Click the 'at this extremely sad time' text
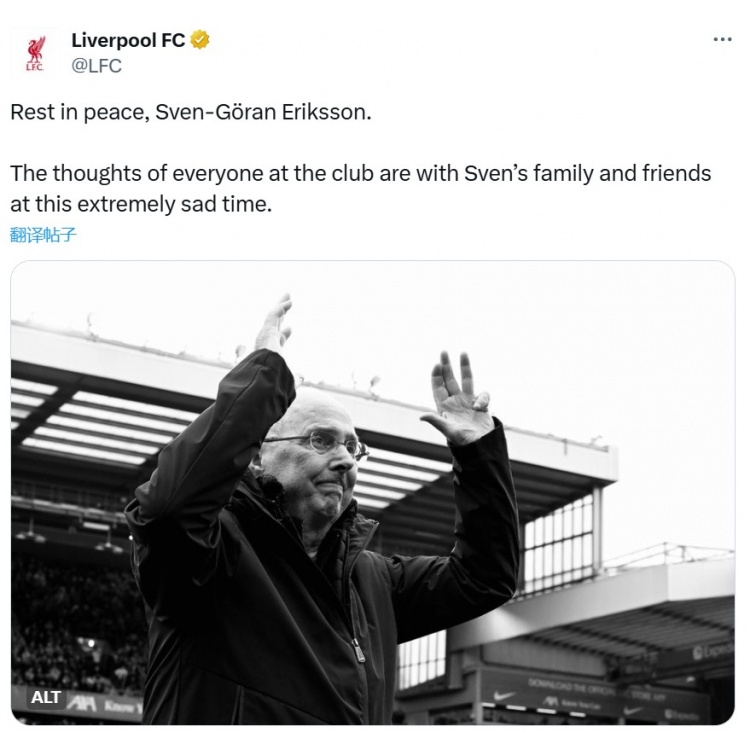The width and height of the screenshot is (750, 732). 140,203
